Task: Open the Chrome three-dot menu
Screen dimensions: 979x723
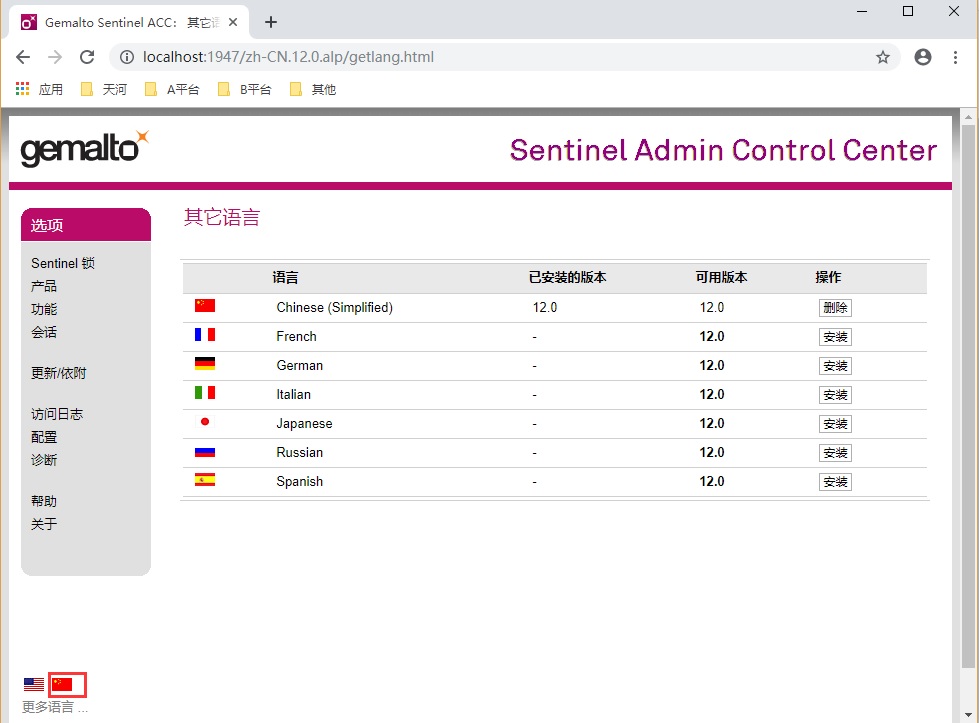Action: pyautogui.click(x=957, y=57)
